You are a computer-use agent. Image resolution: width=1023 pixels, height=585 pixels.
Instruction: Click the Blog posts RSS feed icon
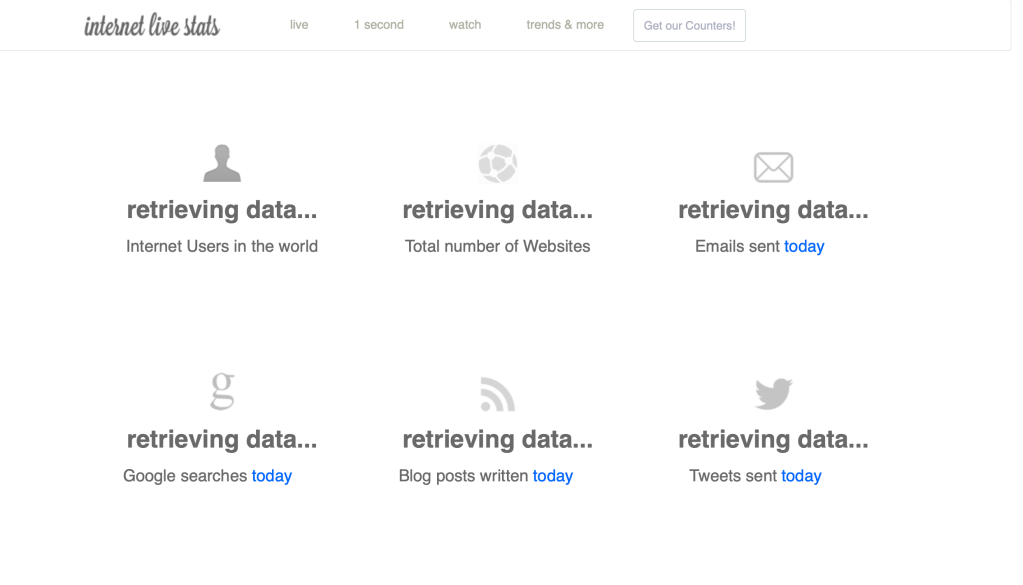pos(497,394)
